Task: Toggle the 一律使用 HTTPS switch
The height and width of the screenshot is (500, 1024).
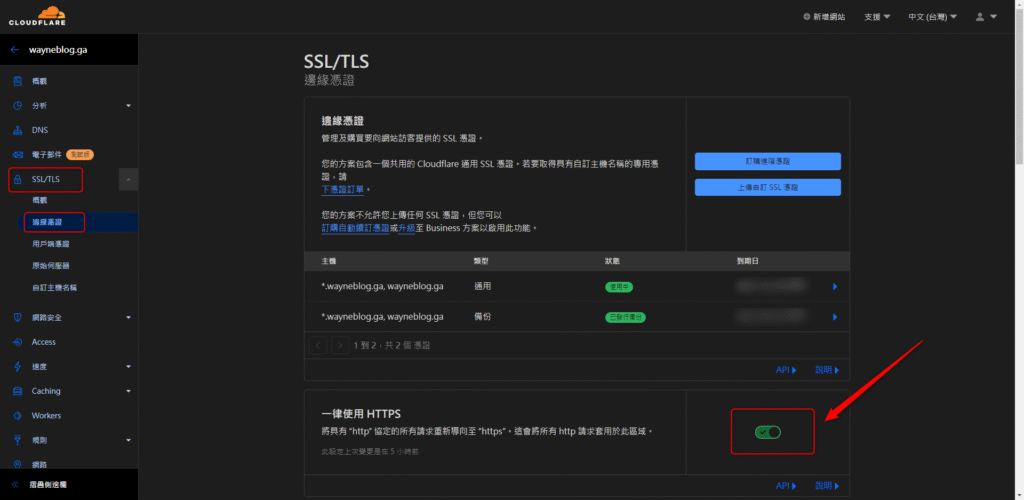Action: coord(768,432)
